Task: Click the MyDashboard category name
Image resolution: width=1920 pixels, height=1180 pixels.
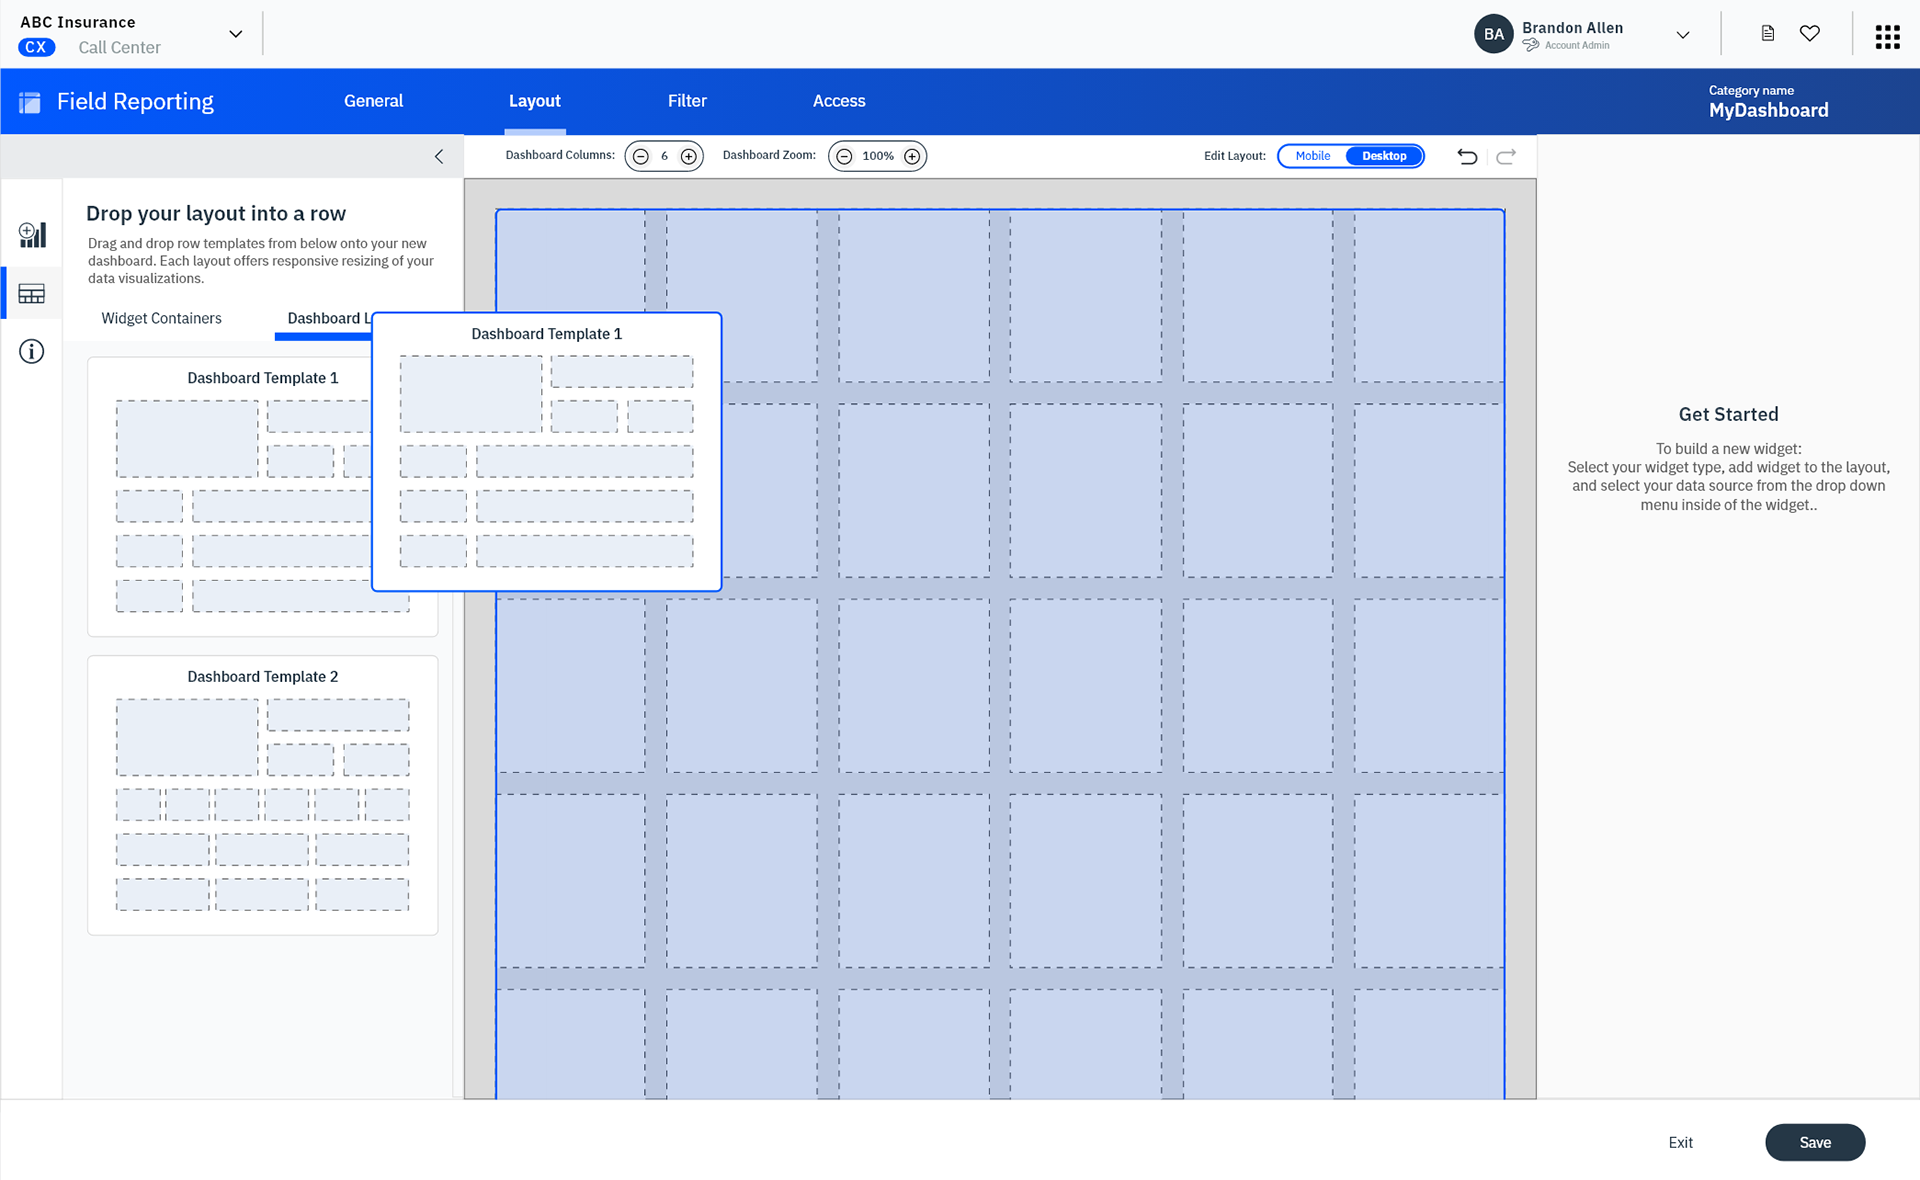Action: (1768, 110)
